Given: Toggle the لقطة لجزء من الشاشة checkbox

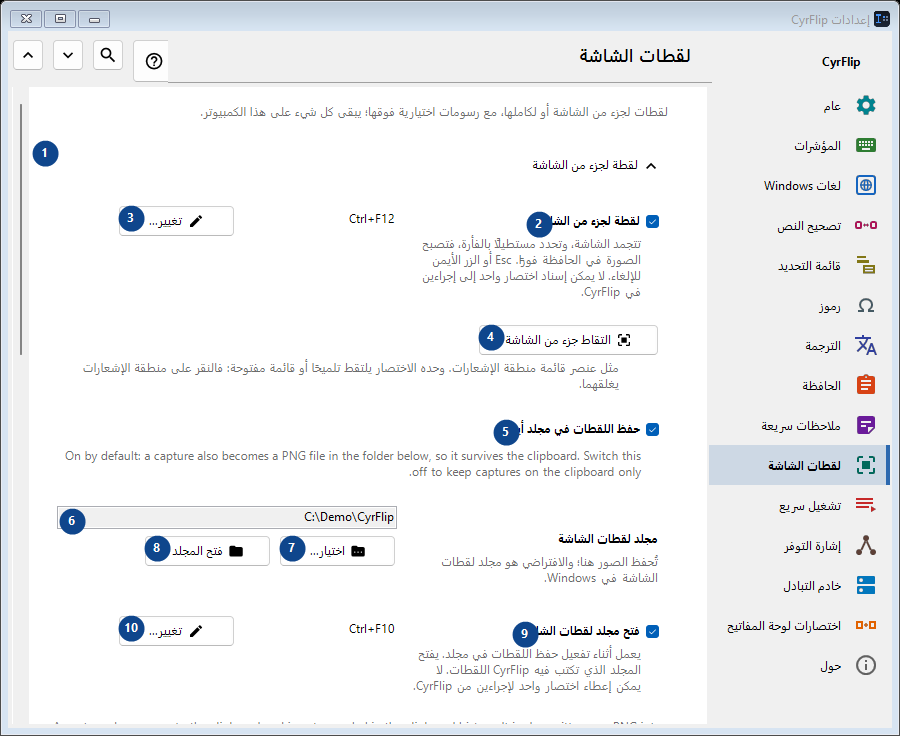Looking at the screenshot, I should tap(652, 221).
